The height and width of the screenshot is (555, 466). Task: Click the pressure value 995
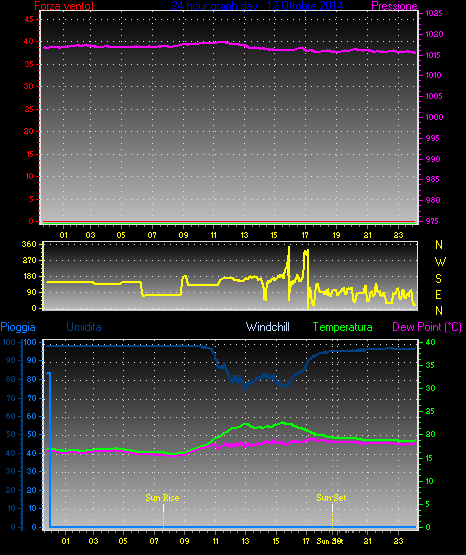point(432,138)
